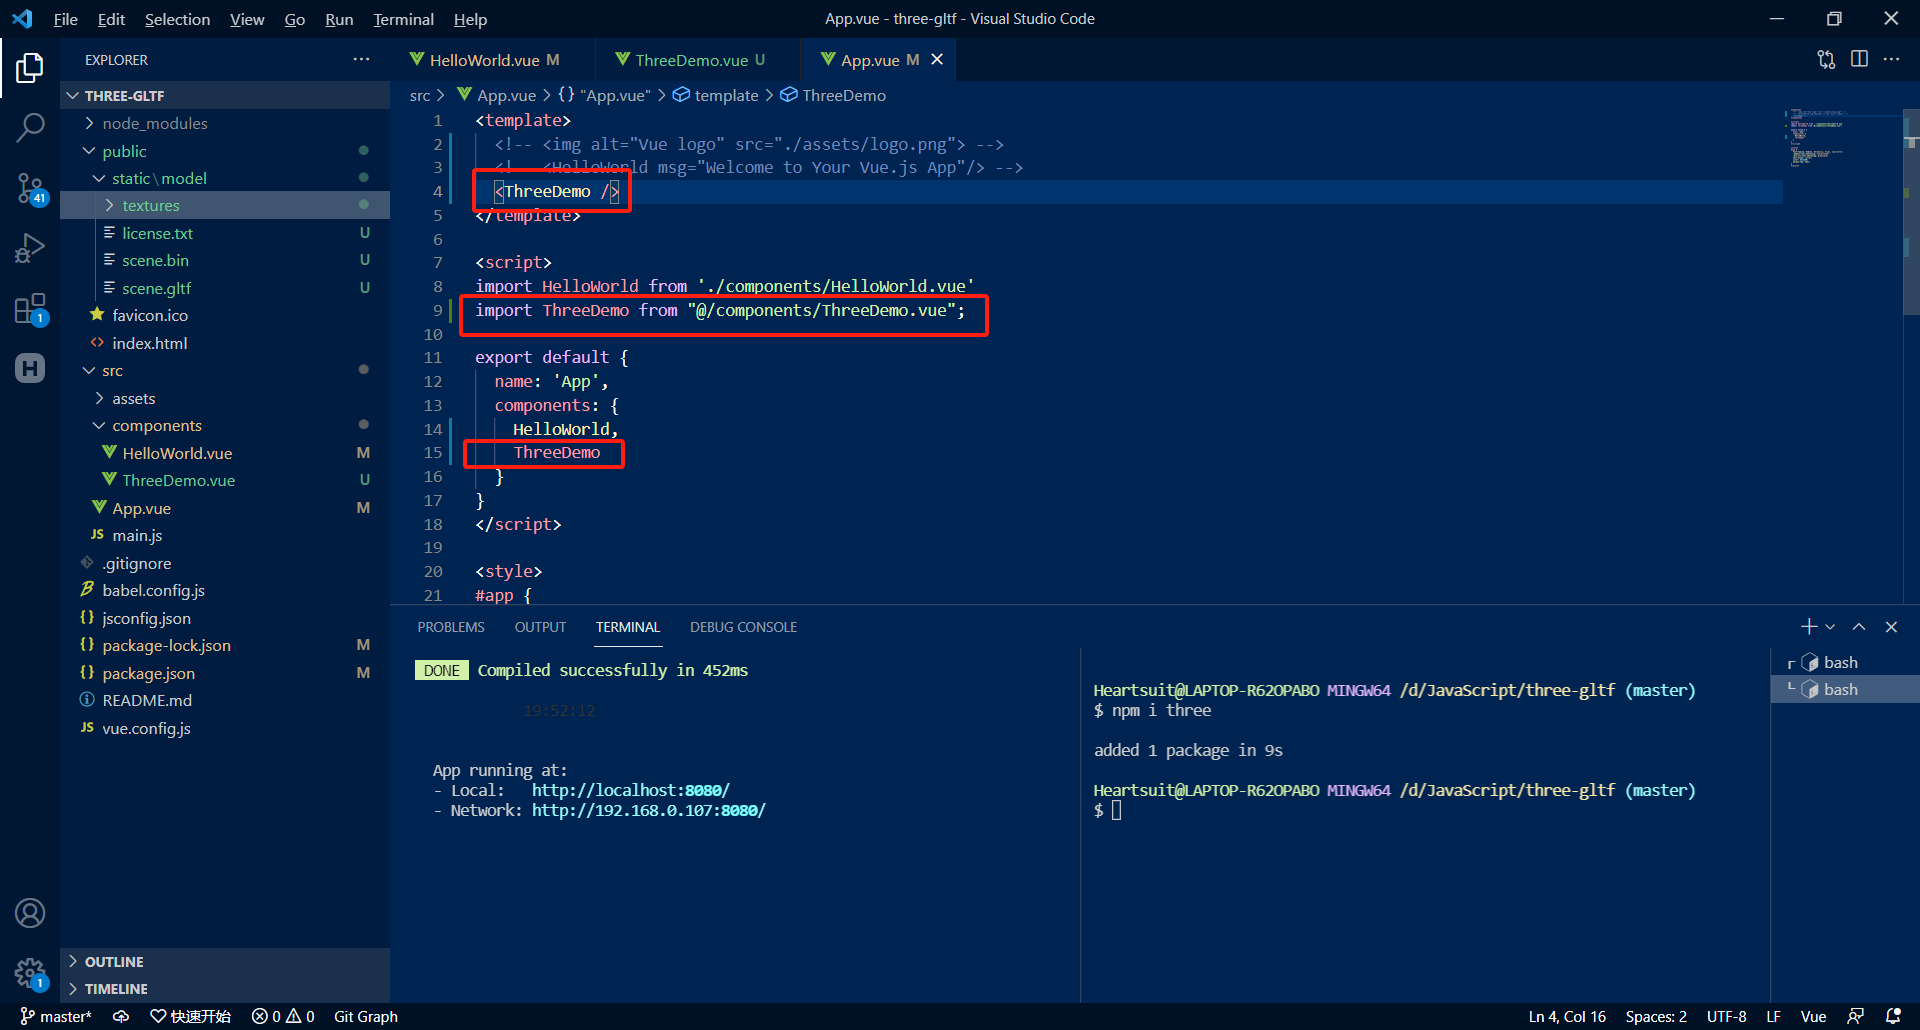Open the http://localhost:8080/ link
Viewport: 1920px width, 1030px height.
tap(629, 790)
